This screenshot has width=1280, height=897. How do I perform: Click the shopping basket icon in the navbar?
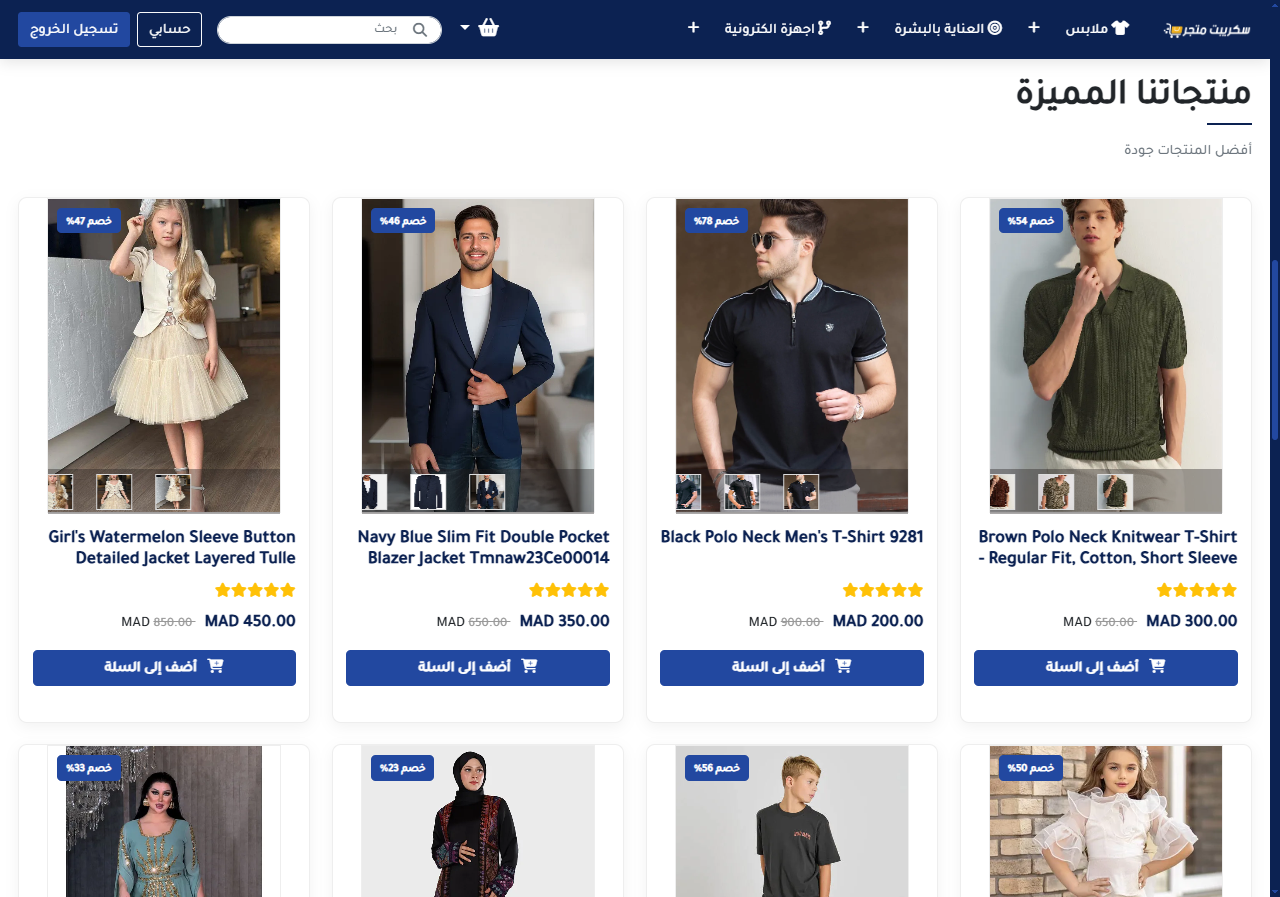point(488,28)
